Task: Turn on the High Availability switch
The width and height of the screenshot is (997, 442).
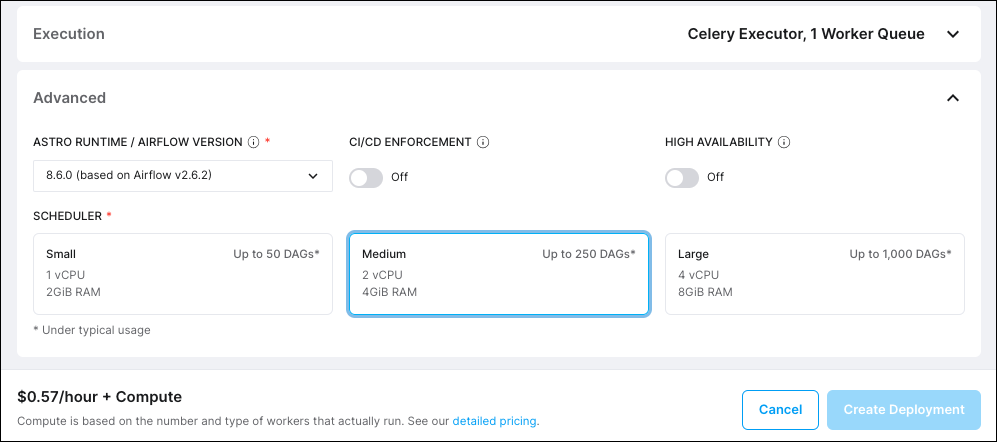Action: (x=682, y=177)
